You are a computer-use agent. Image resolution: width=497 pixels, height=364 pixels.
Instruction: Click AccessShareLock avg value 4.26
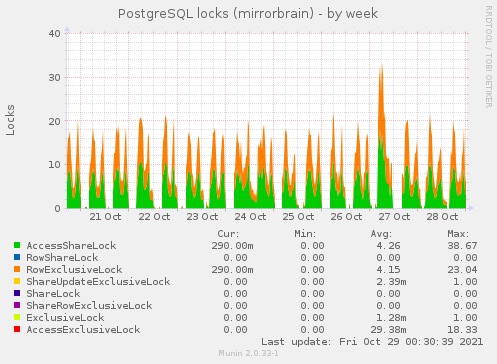pyautogui.click(x=389, y=246)
